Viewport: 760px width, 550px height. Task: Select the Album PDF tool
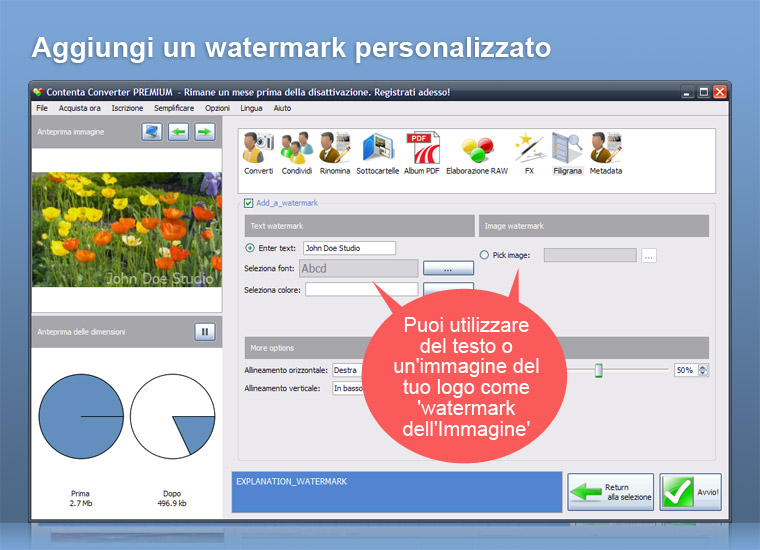(422, 153)
